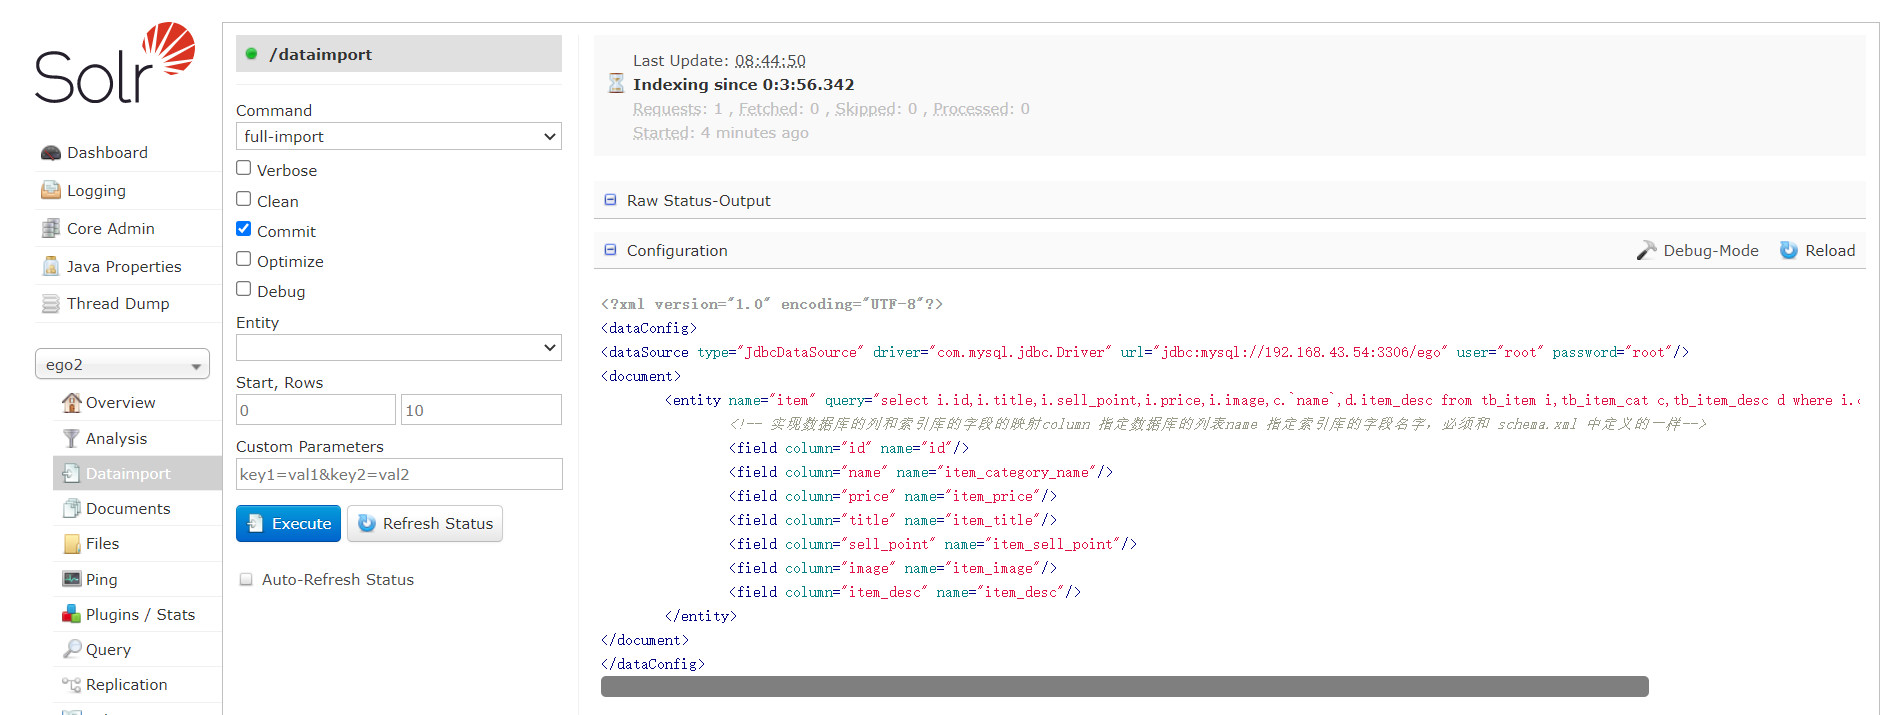Click the "Indexing since 0:3:56.342" text
Image resolution: width=1881 pixels, height=715 pixels.
tap(743, 84)
